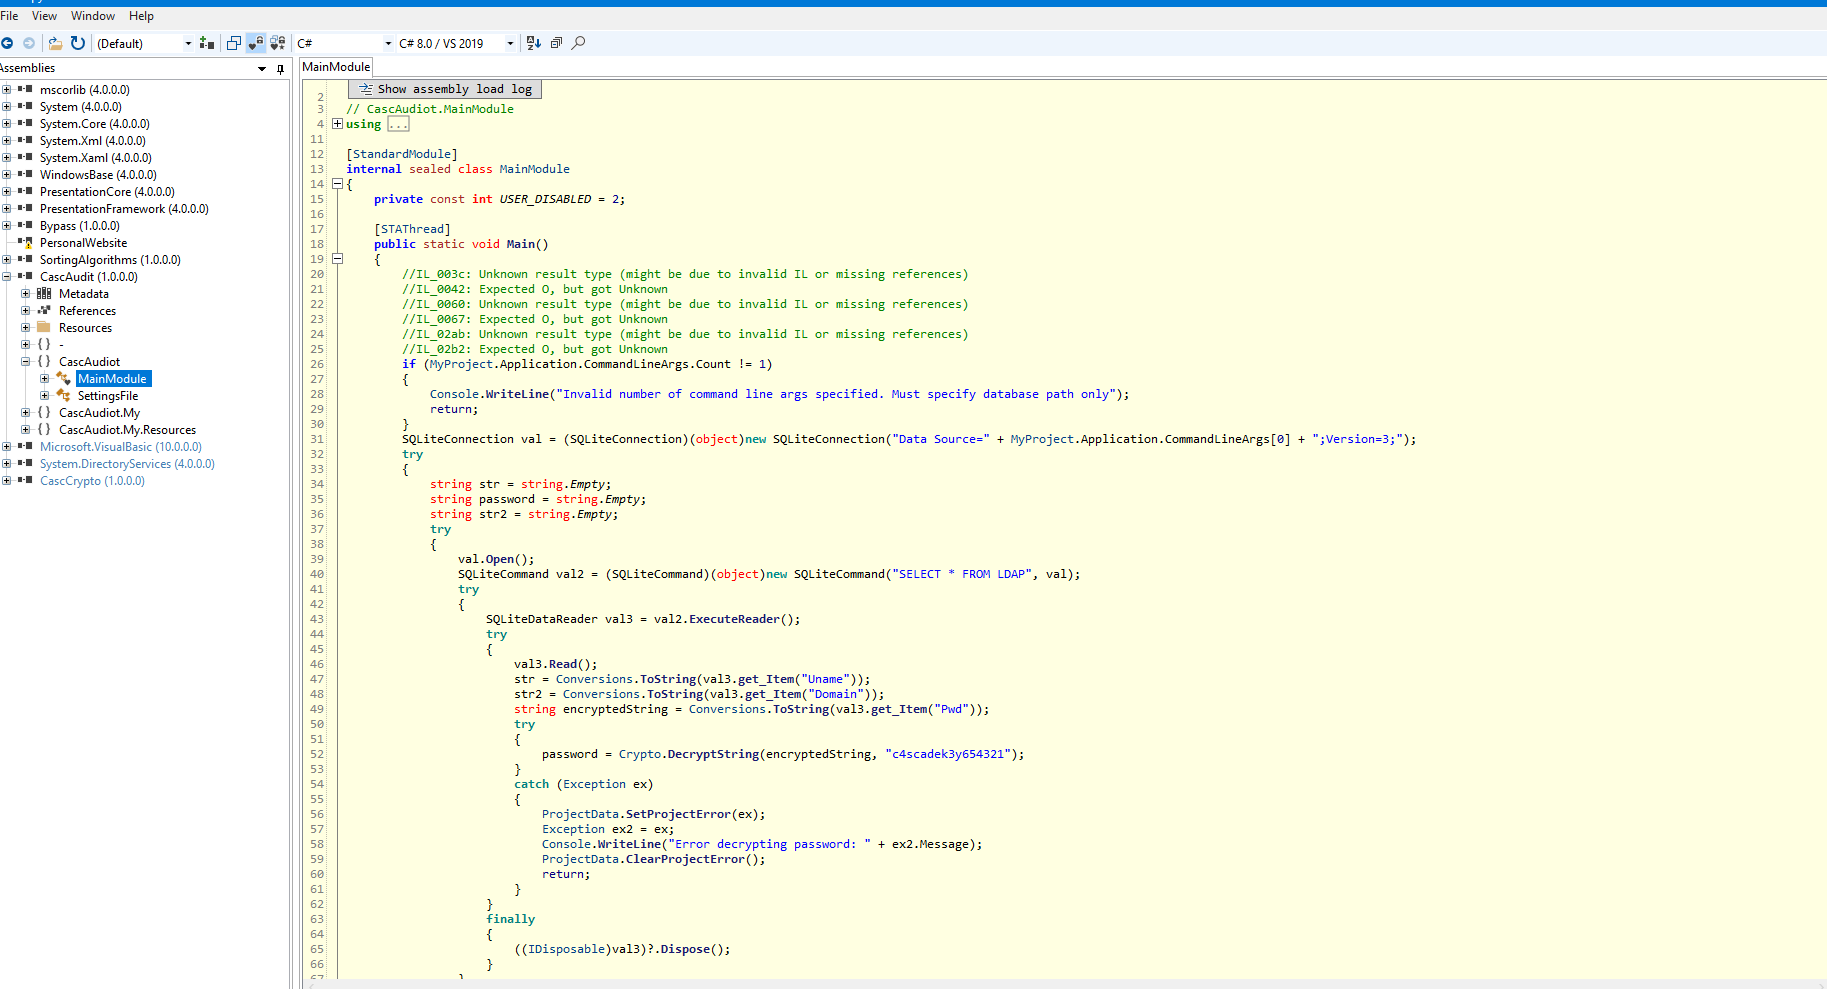Viewport: 1827px width, 989px height.
Task: Open Search with magnifier icon
Action: pyautogui.click(x=578, y=43)
